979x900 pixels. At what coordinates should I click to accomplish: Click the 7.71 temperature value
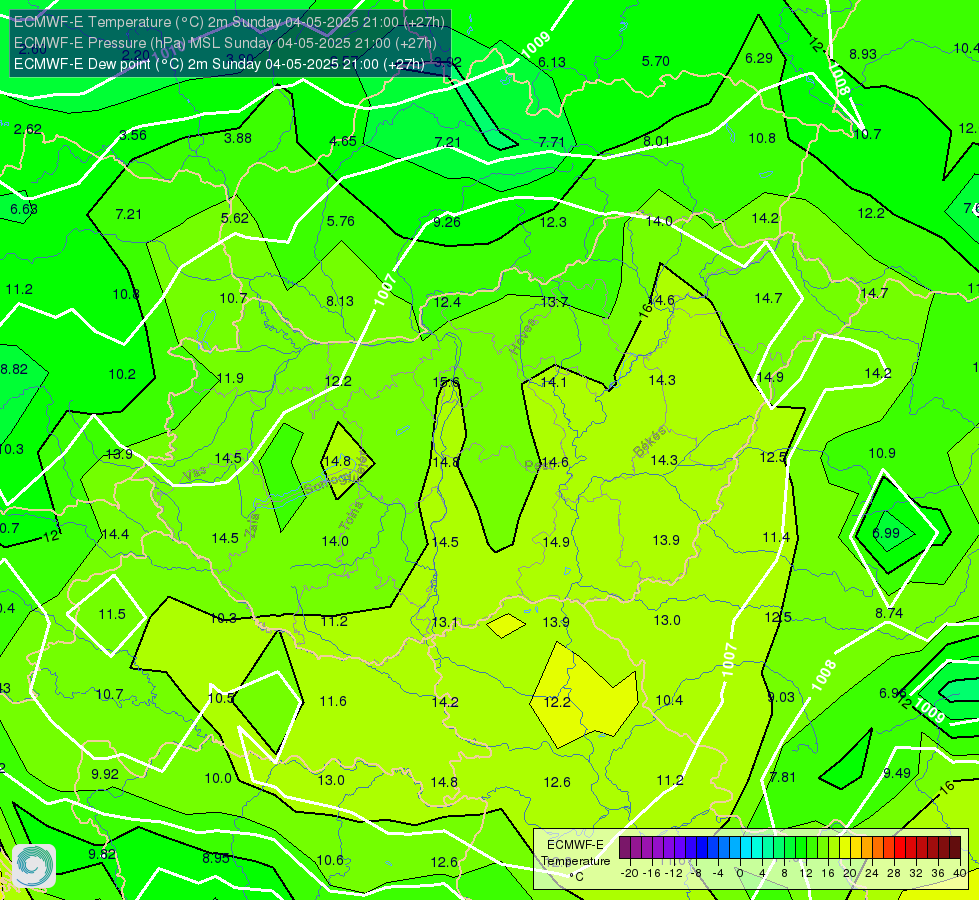pos(552,142)
